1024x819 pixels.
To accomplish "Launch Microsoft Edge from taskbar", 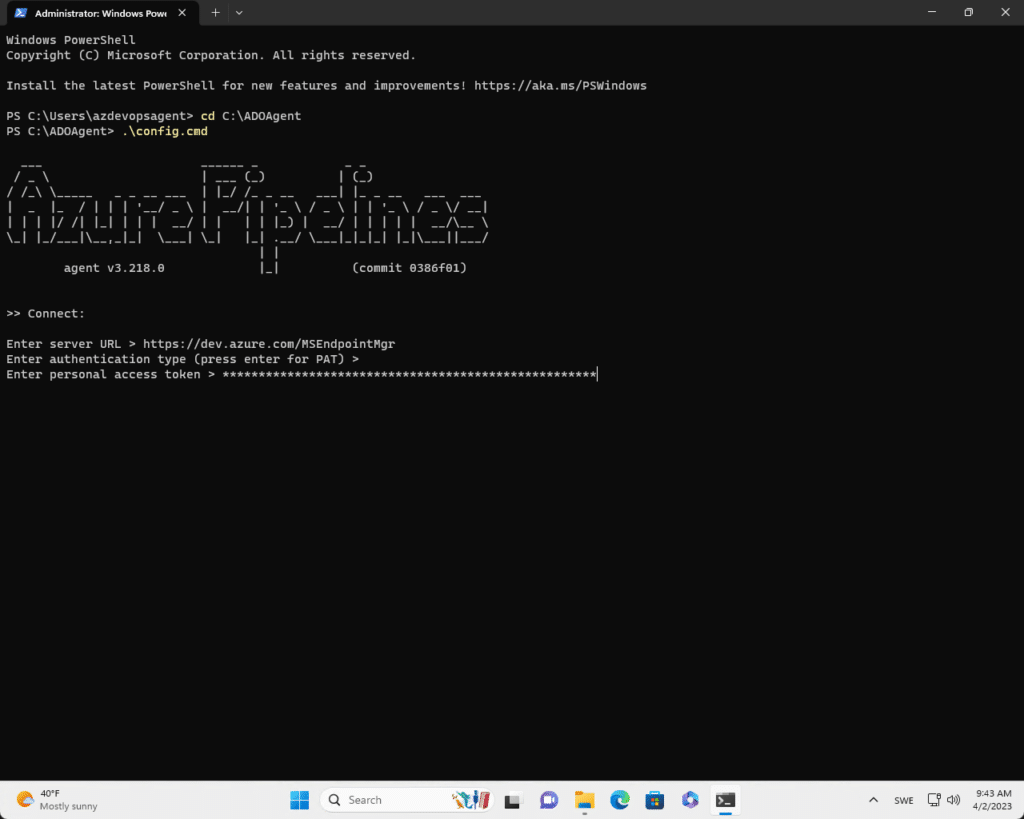I will tap(620, 800).
